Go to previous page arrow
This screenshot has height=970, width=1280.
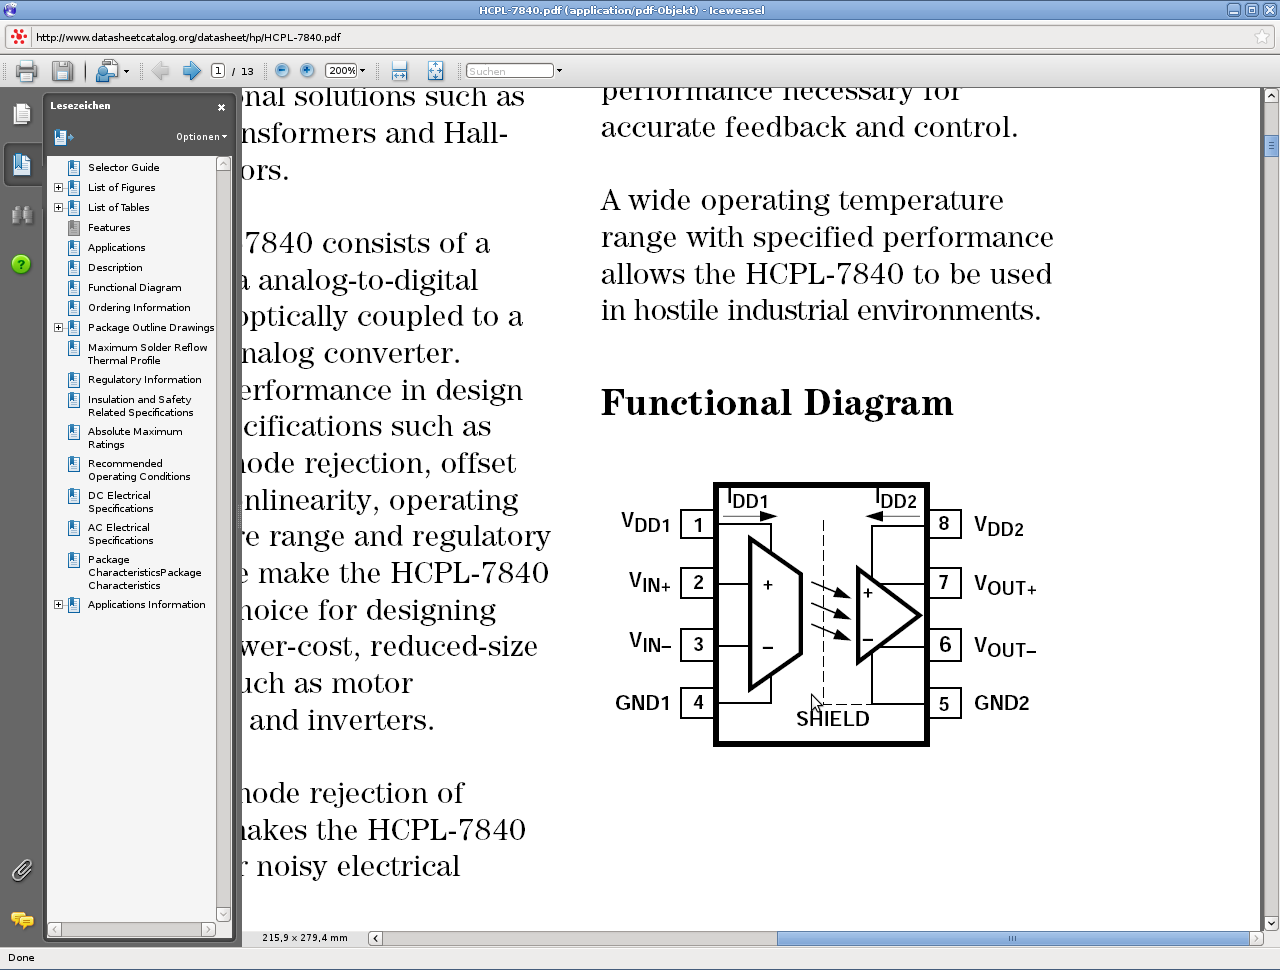click(160, 71)
